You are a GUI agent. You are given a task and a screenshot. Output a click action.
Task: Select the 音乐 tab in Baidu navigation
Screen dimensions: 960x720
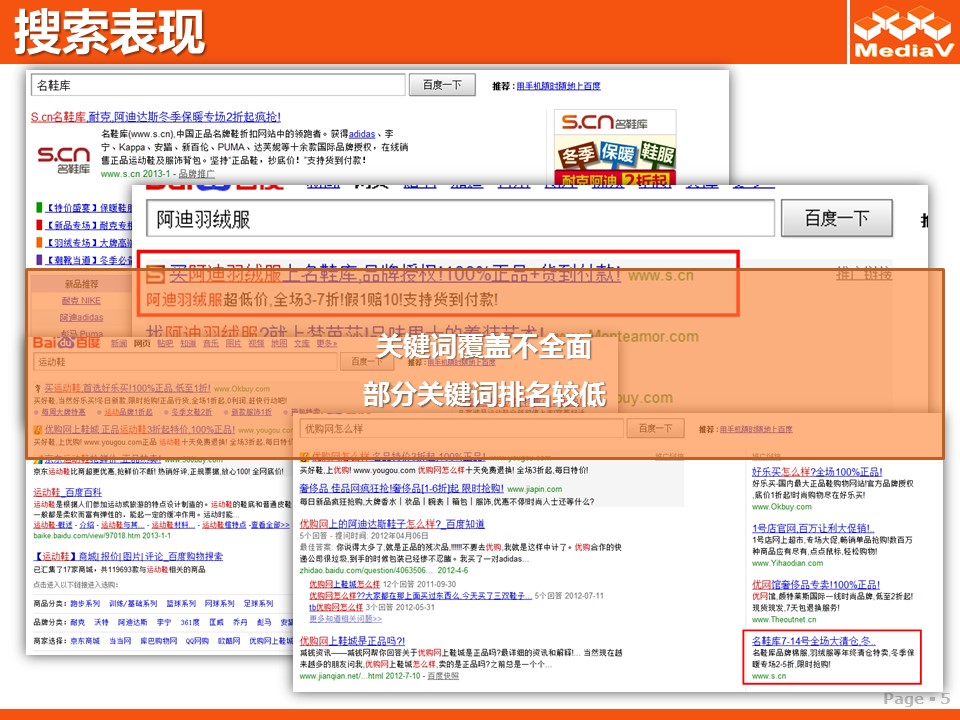click(x=211, y=343)
